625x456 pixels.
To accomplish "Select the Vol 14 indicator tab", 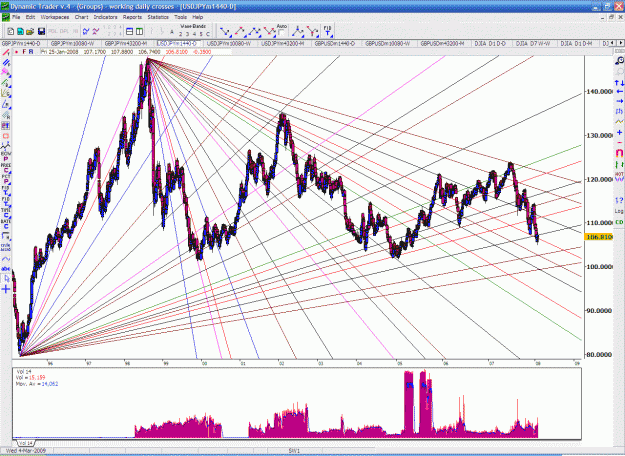I will tap(26, 443).
